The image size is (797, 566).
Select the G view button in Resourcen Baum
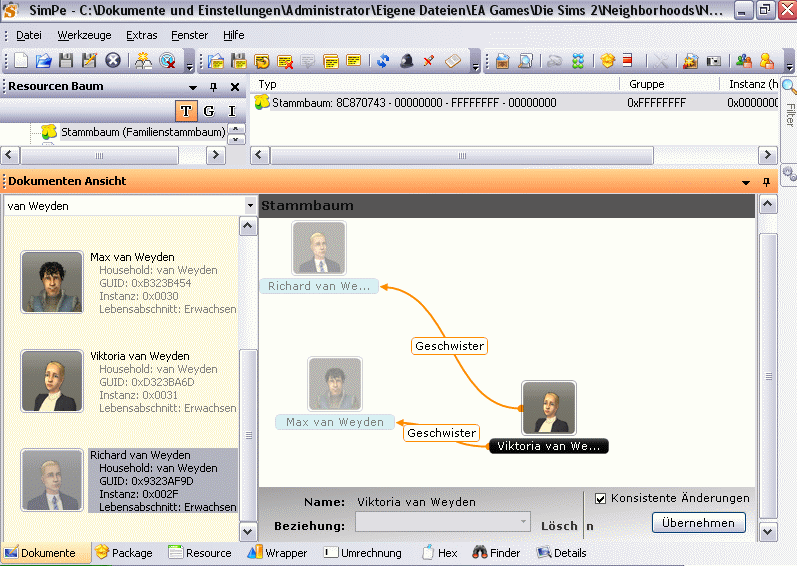tap(209, 111)
